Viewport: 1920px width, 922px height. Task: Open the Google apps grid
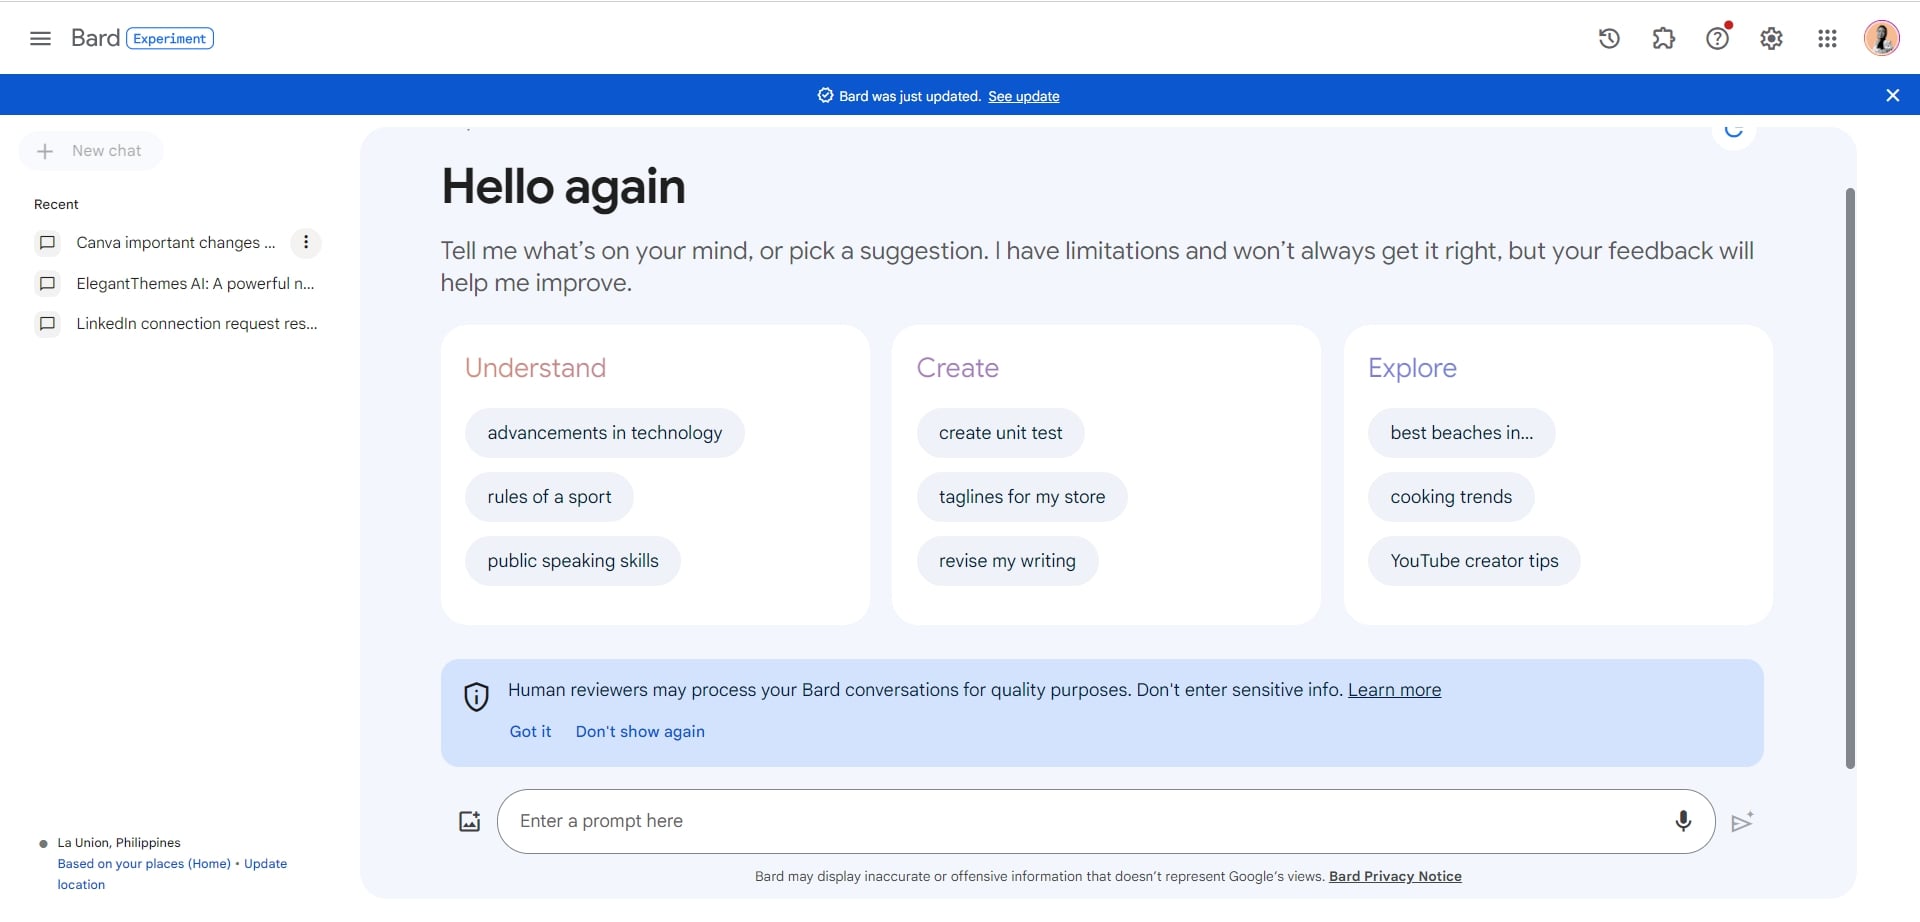[1827, 39]
